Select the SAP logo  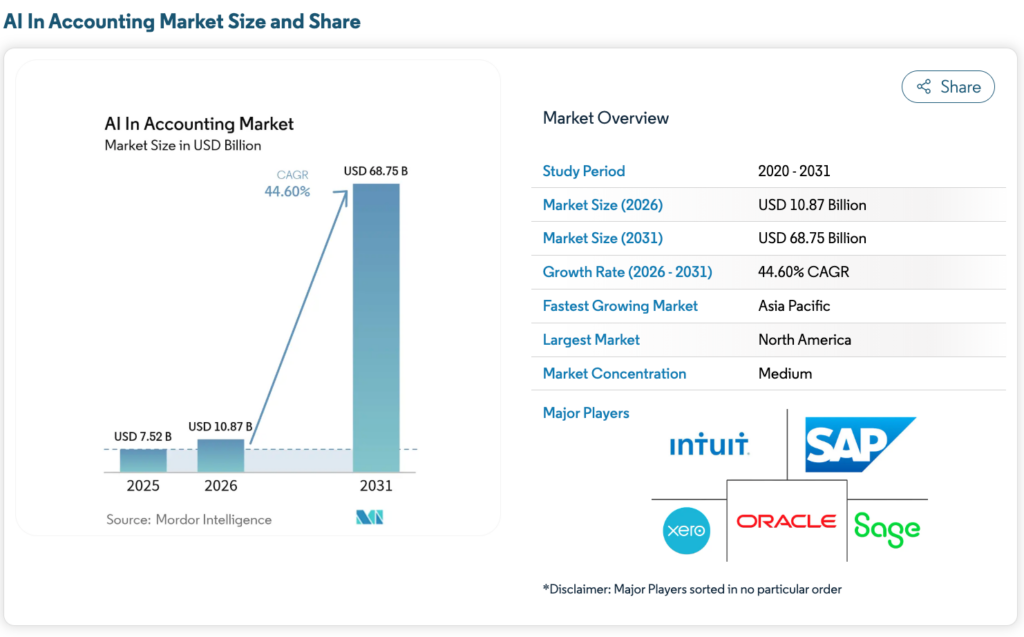click(859, 444)
